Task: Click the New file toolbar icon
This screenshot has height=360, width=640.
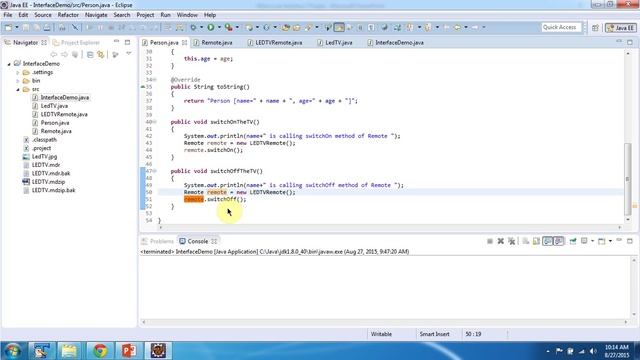Action: (x=8, y=27)
